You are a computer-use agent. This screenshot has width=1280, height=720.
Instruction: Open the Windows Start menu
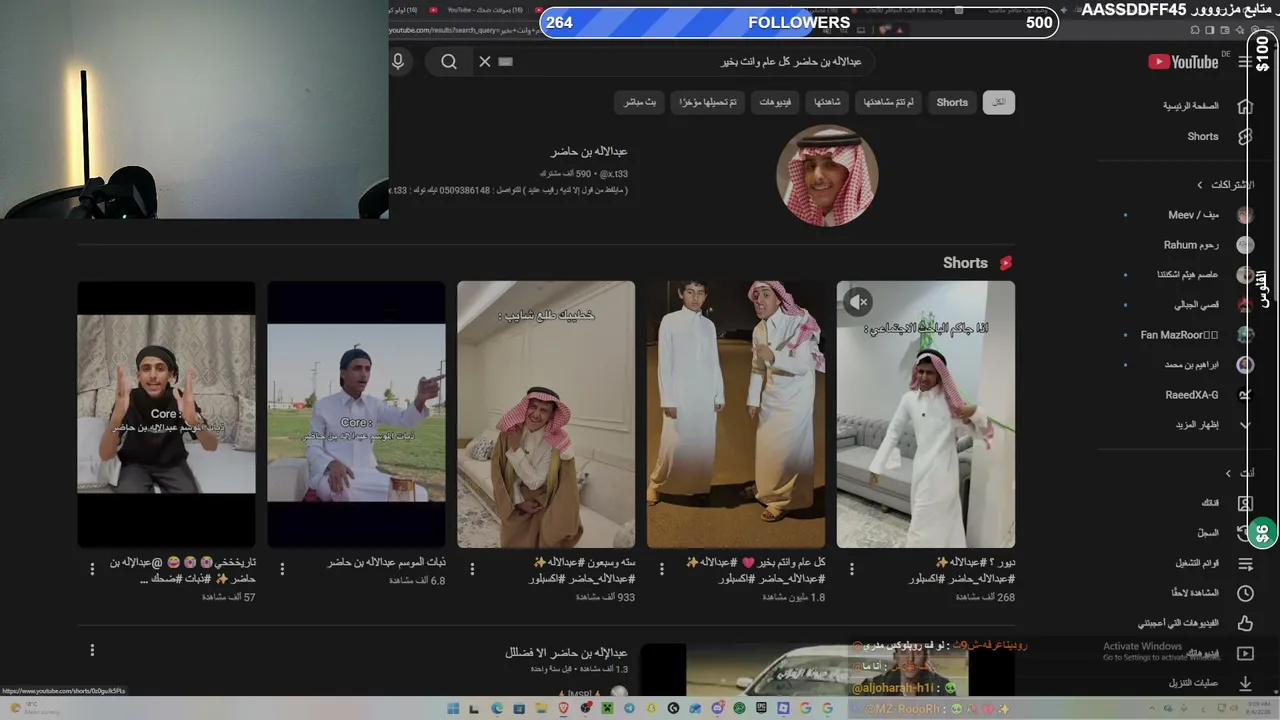coord(452,708)
